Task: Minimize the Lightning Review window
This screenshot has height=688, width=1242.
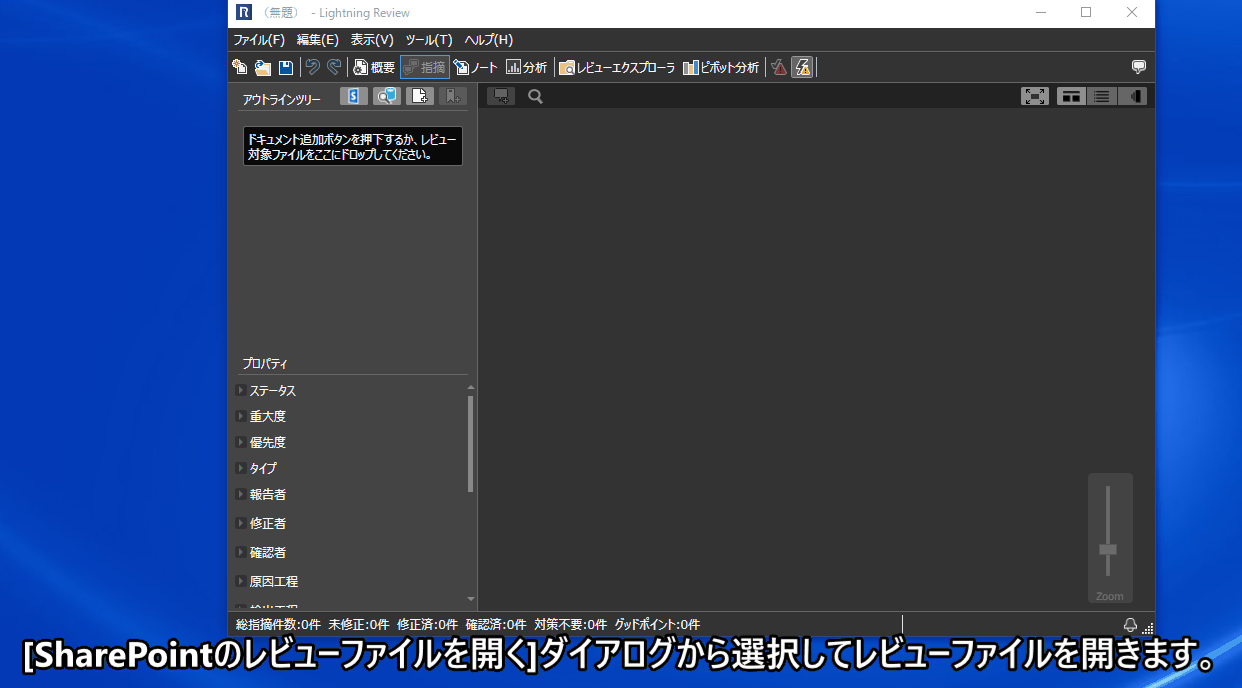Action: tap(1040, 13)
